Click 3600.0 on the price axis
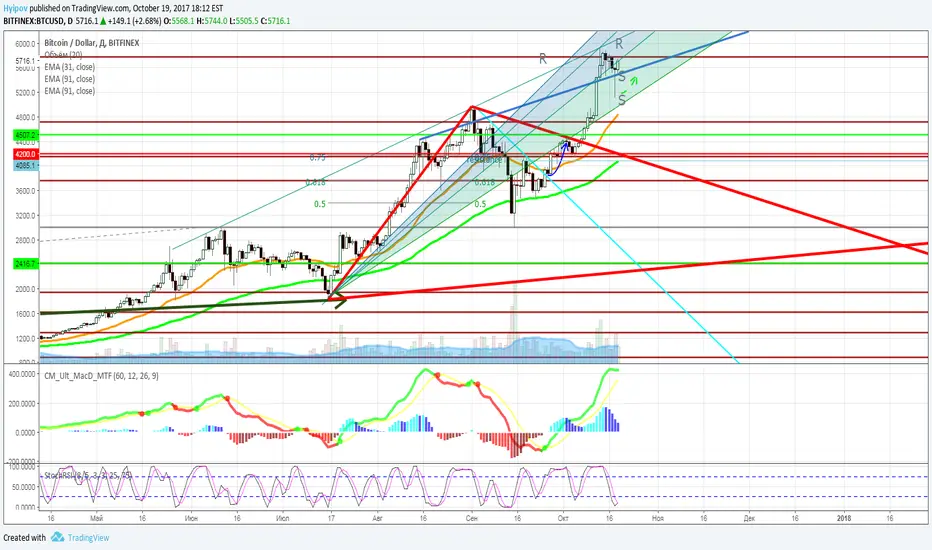Screen dimensions: 932x550 (26, 191)
